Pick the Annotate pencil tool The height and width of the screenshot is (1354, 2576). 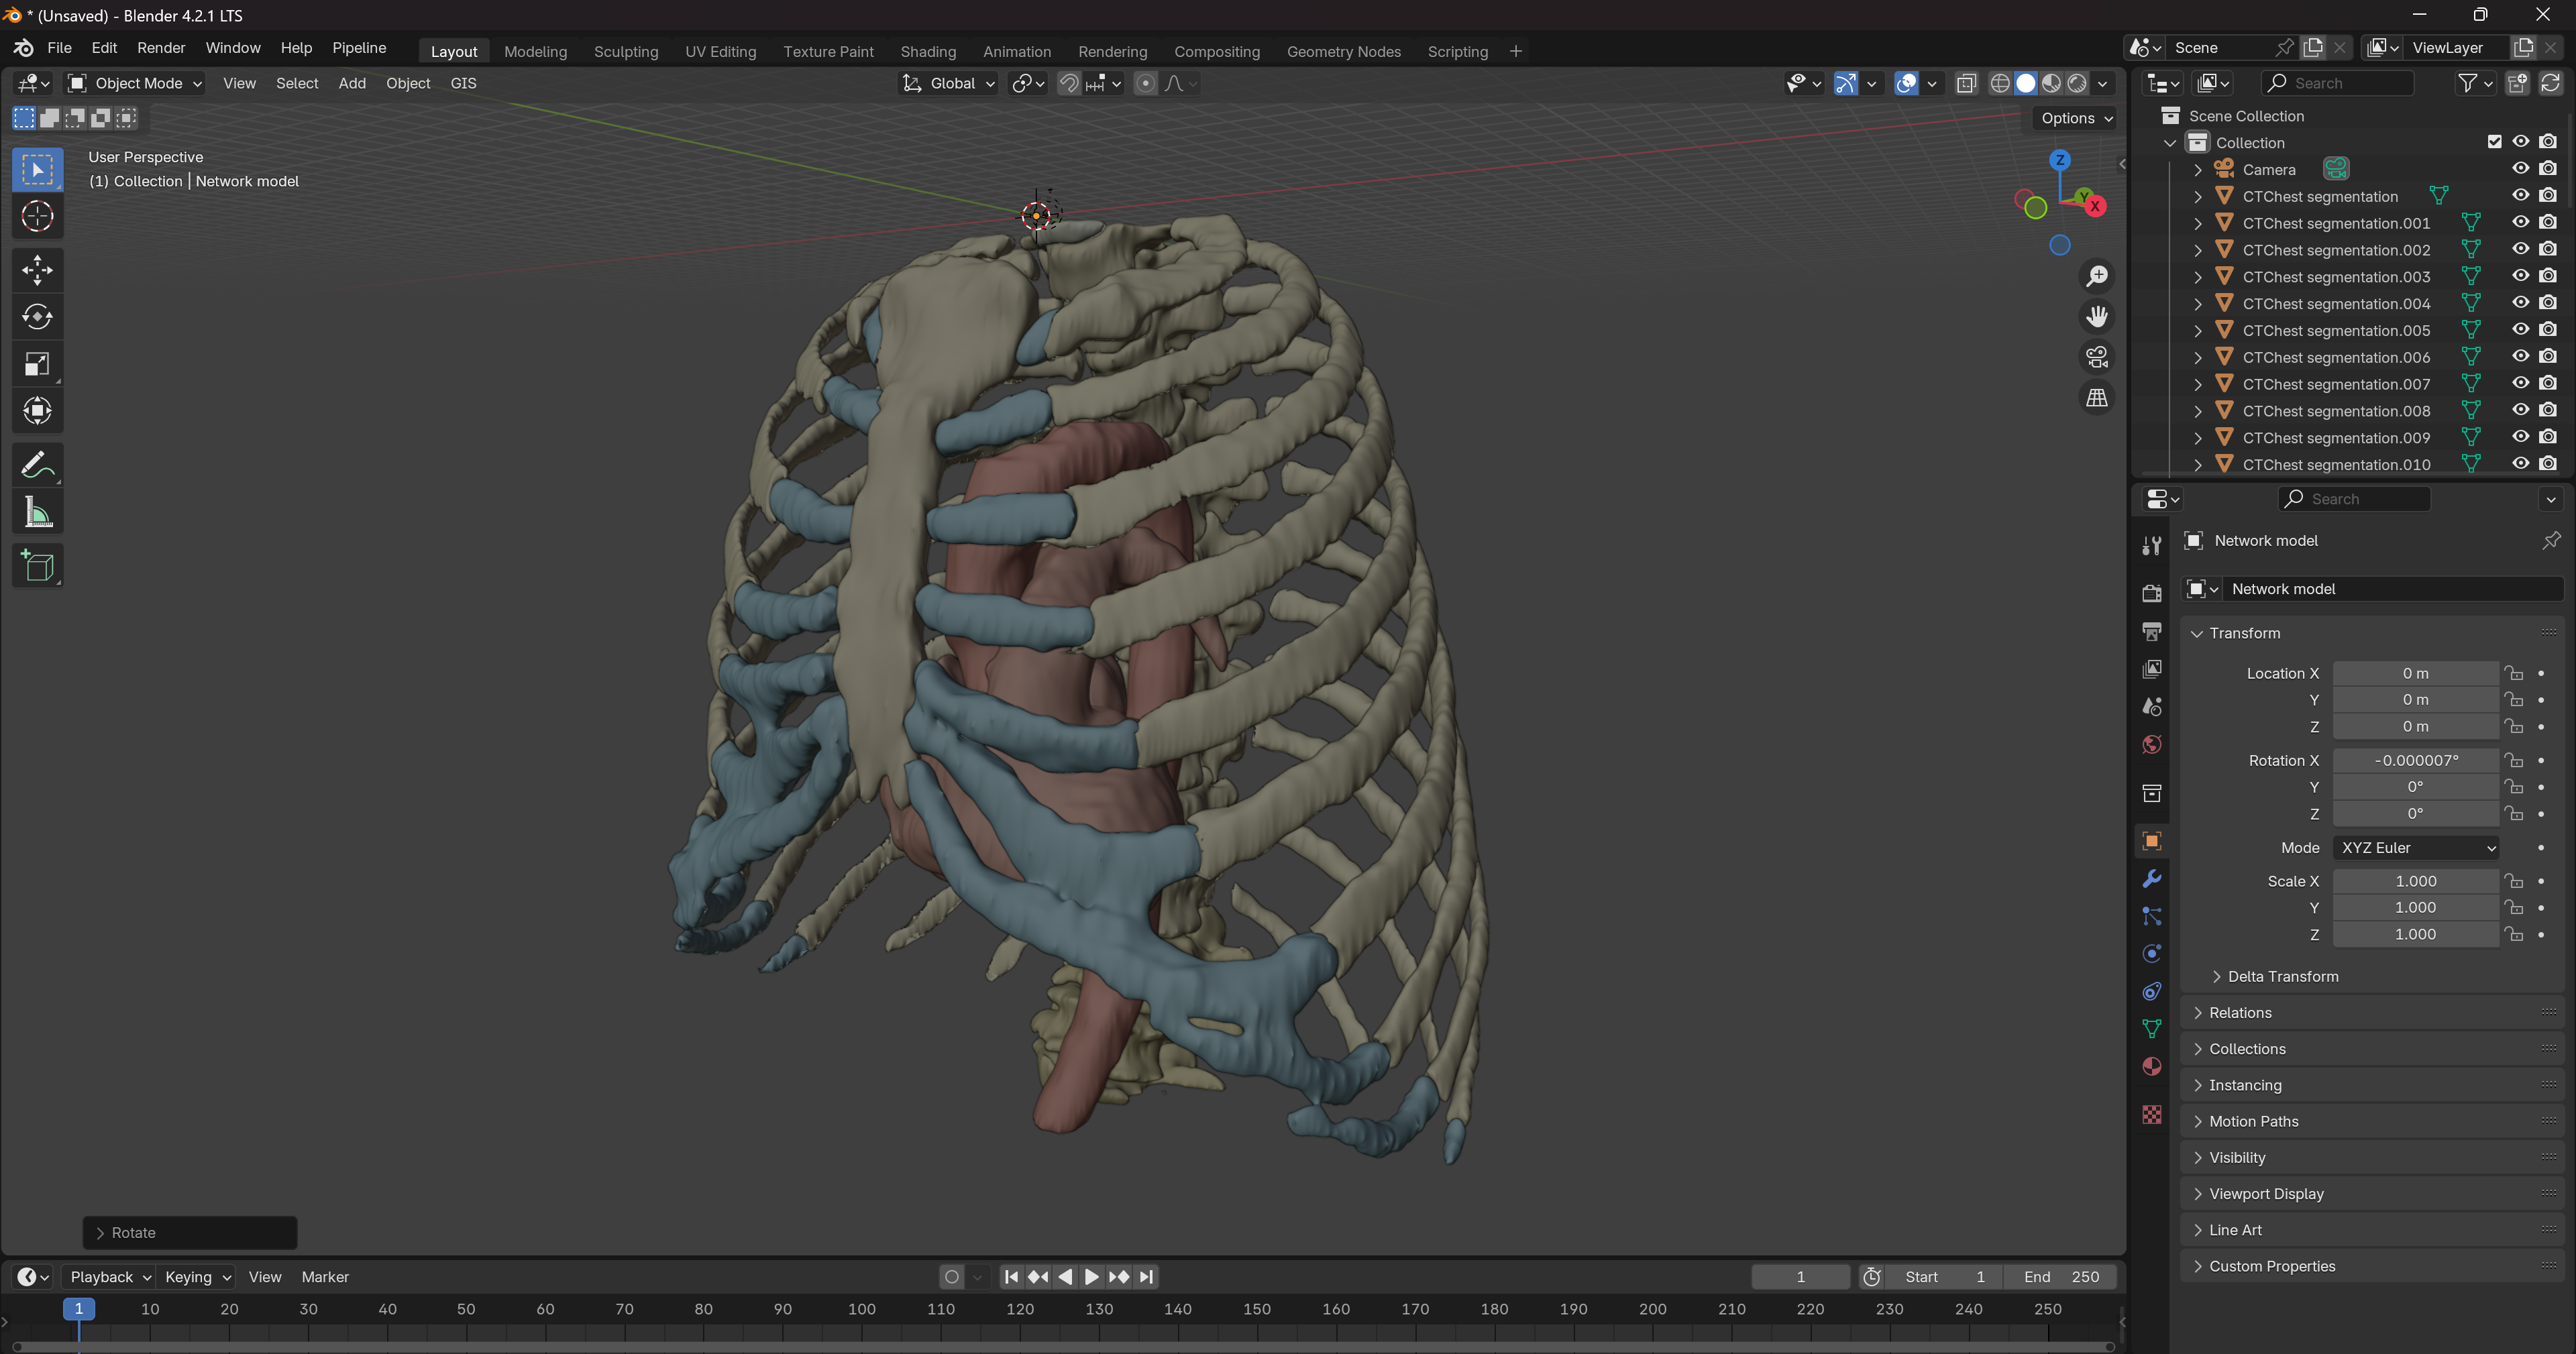(x=37, y=465)
